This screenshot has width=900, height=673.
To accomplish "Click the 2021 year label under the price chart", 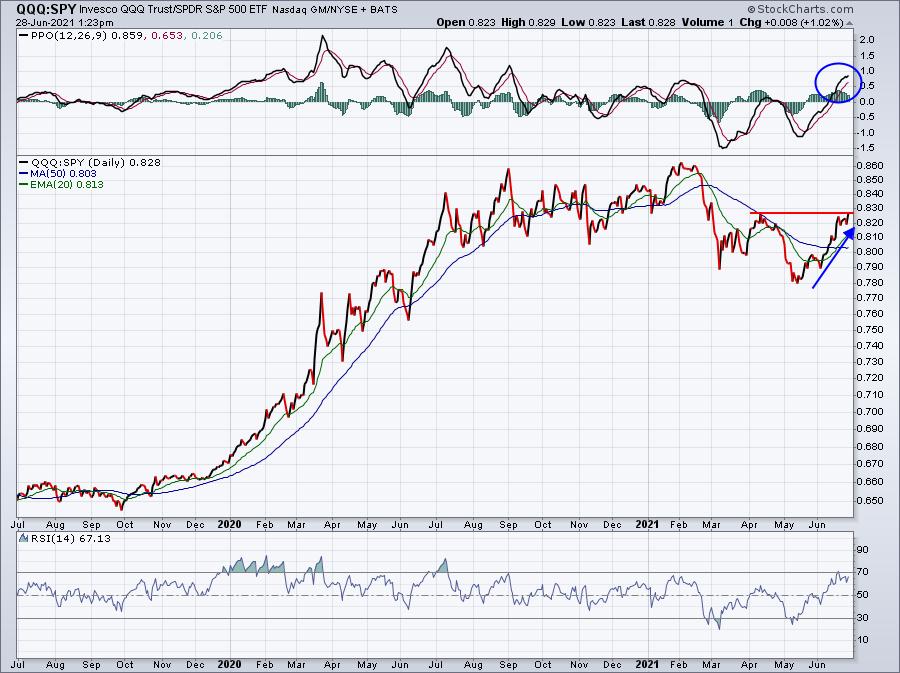I will [x=647, y=524].
